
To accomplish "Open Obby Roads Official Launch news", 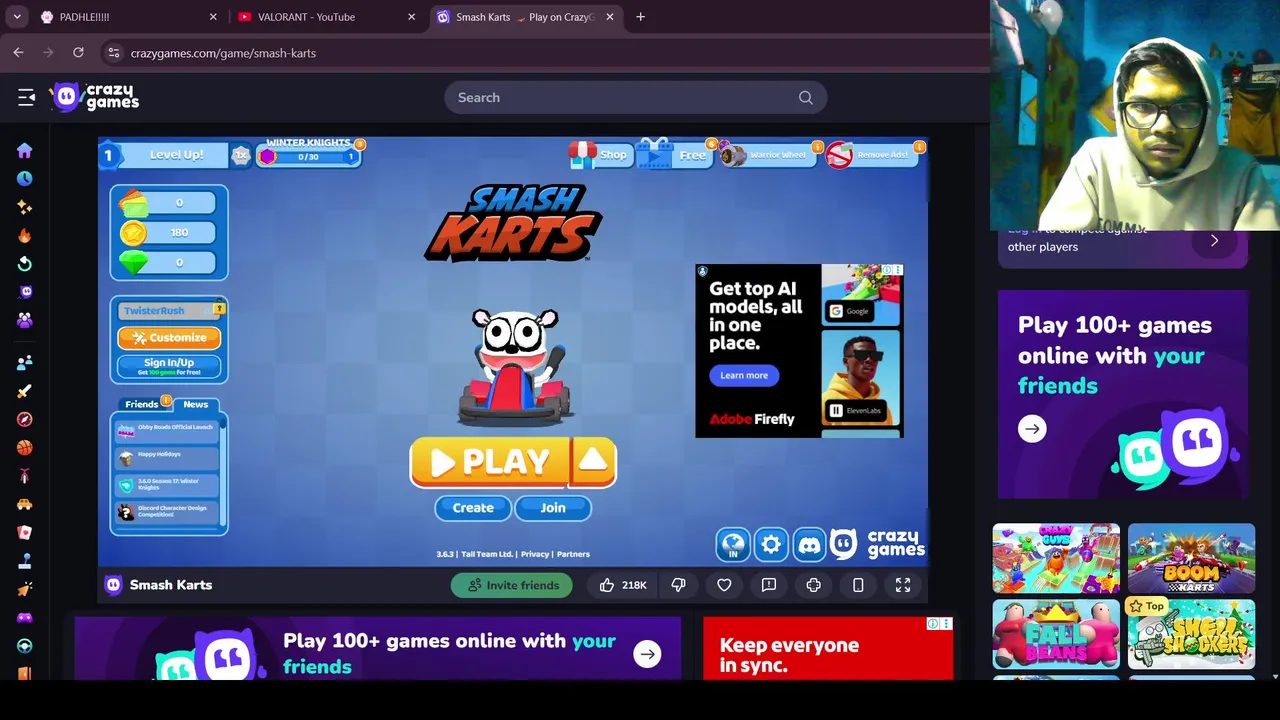I will (x=166, y=430).
